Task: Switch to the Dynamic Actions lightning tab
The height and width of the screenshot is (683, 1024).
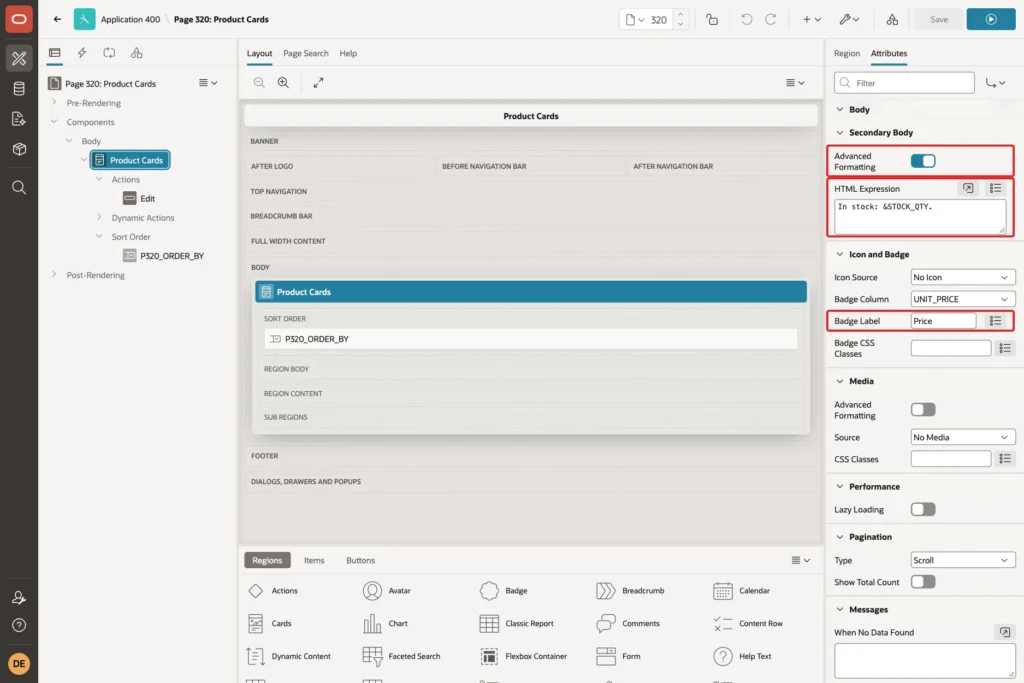Action: coord(82,53)
